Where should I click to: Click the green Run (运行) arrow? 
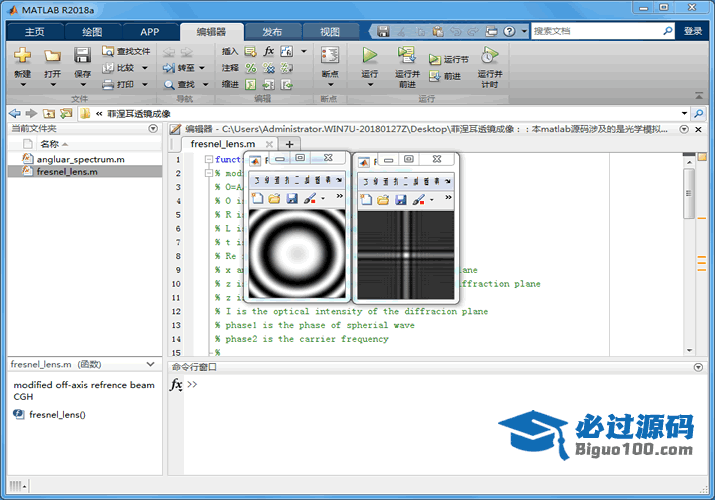pos(369,55)
